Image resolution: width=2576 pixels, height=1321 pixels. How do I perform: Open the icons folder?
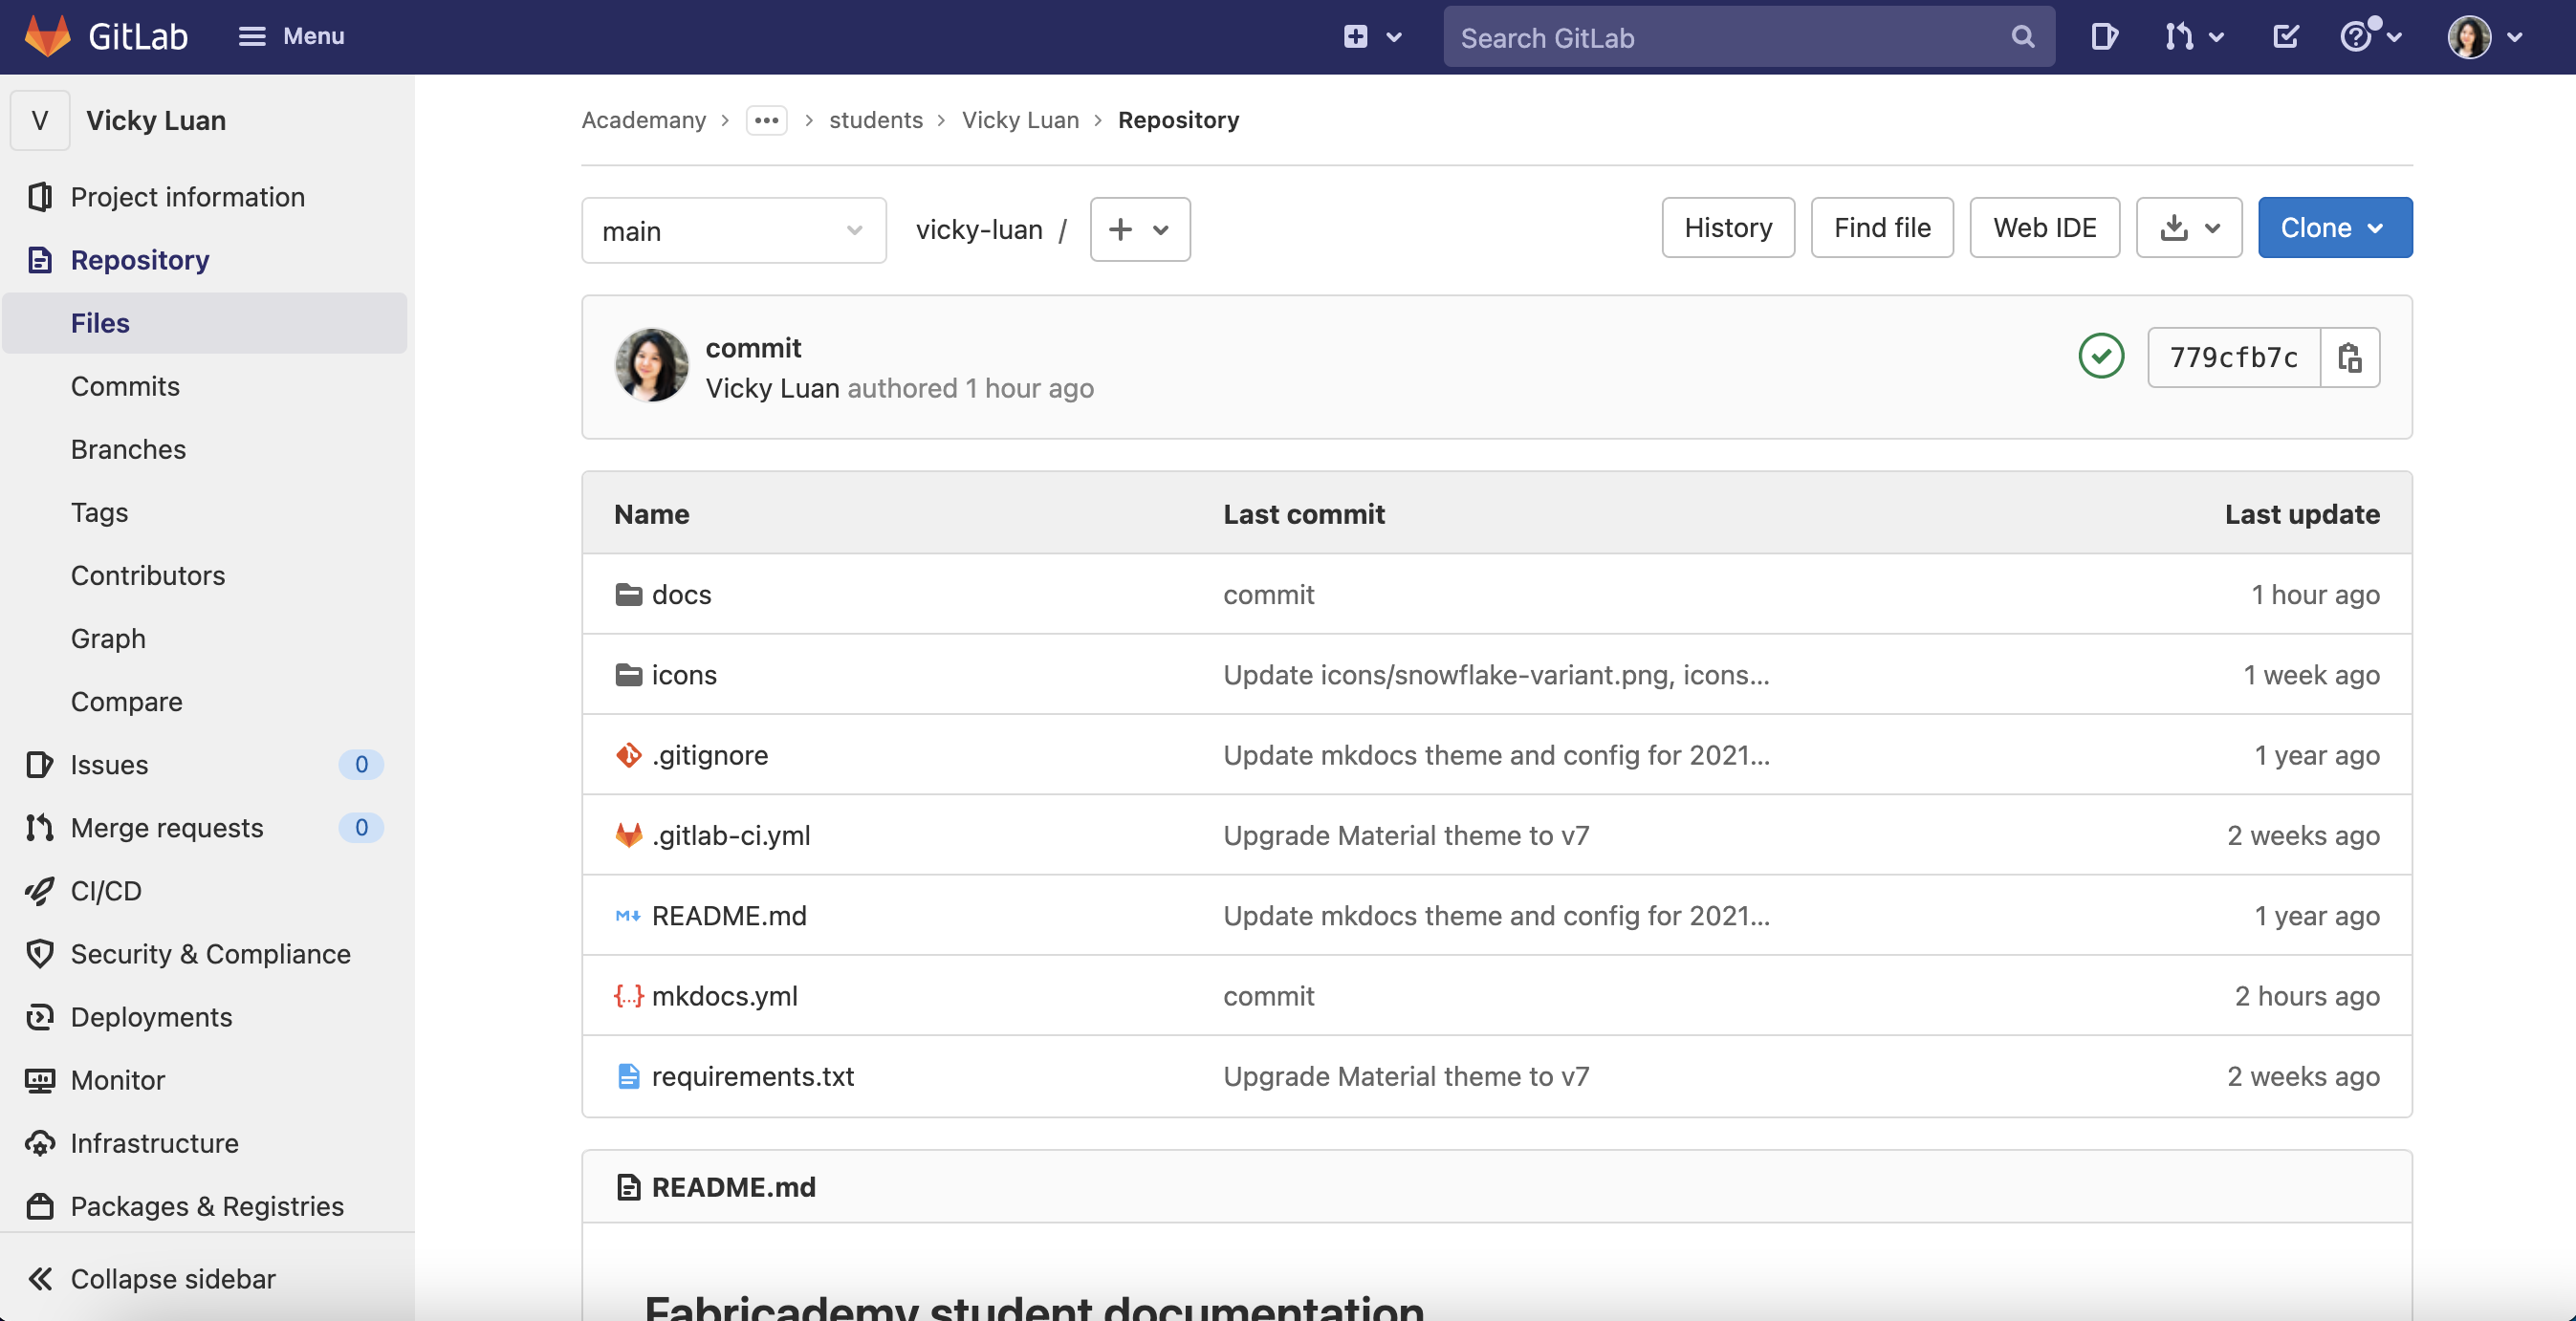tap(684, 675)
